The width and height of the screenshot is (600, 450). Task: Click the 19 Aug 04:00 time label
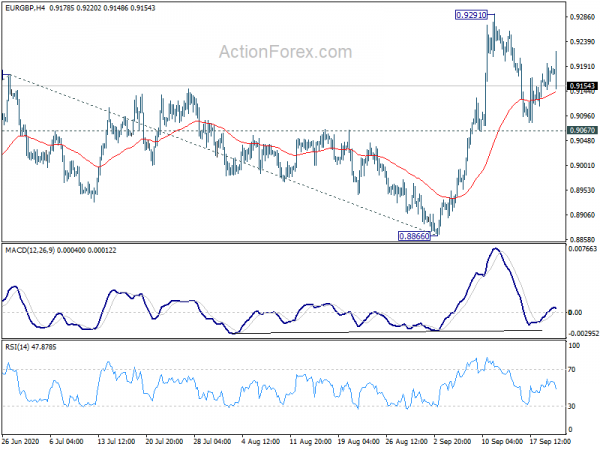tap(359, 441)
